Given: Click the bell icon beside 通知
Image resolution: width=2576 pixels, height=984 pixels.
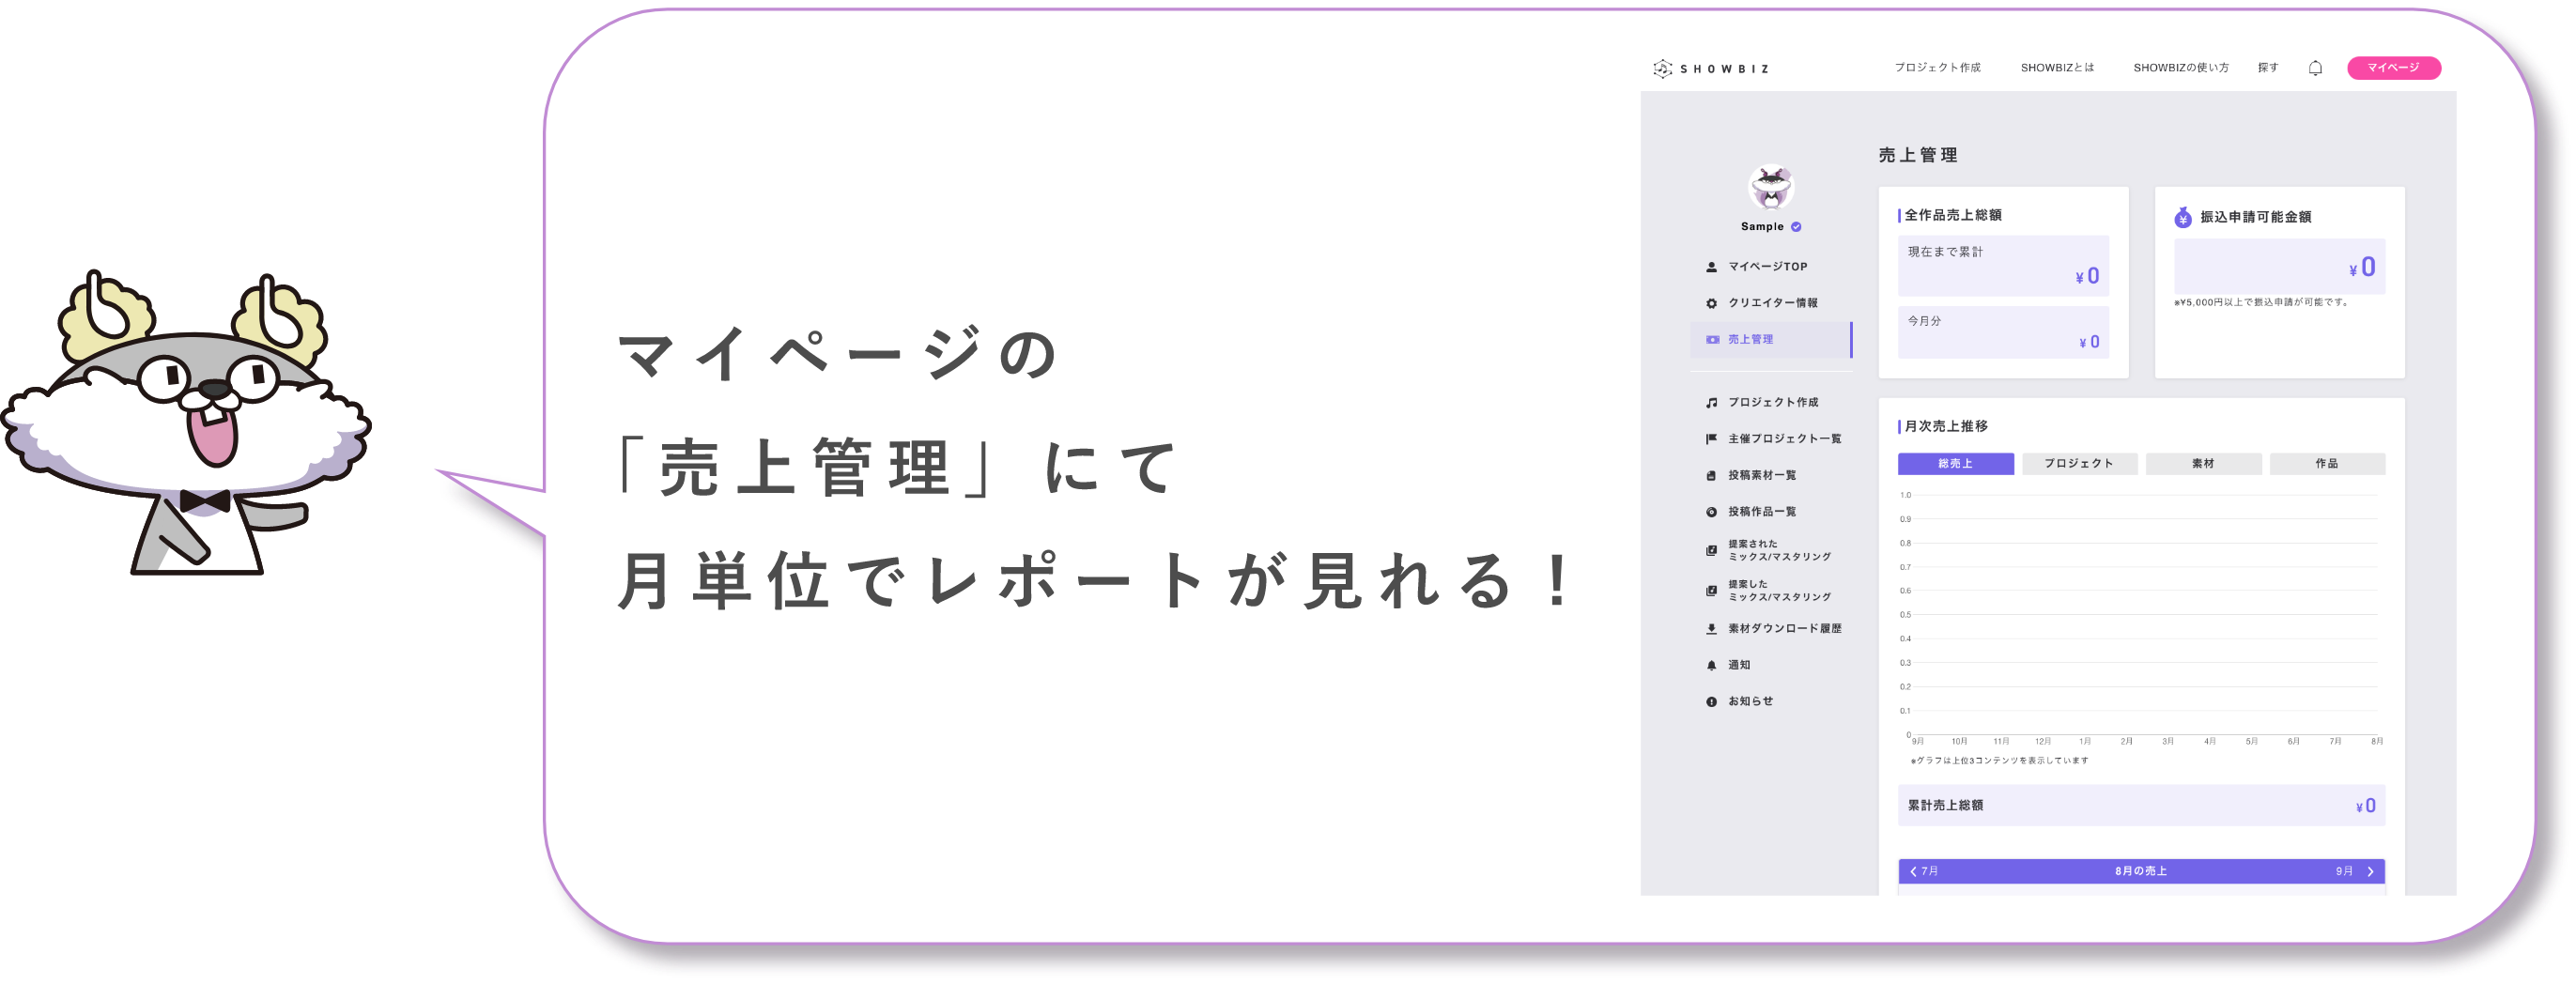Looking at the screenshot, I should point(1711,665).
